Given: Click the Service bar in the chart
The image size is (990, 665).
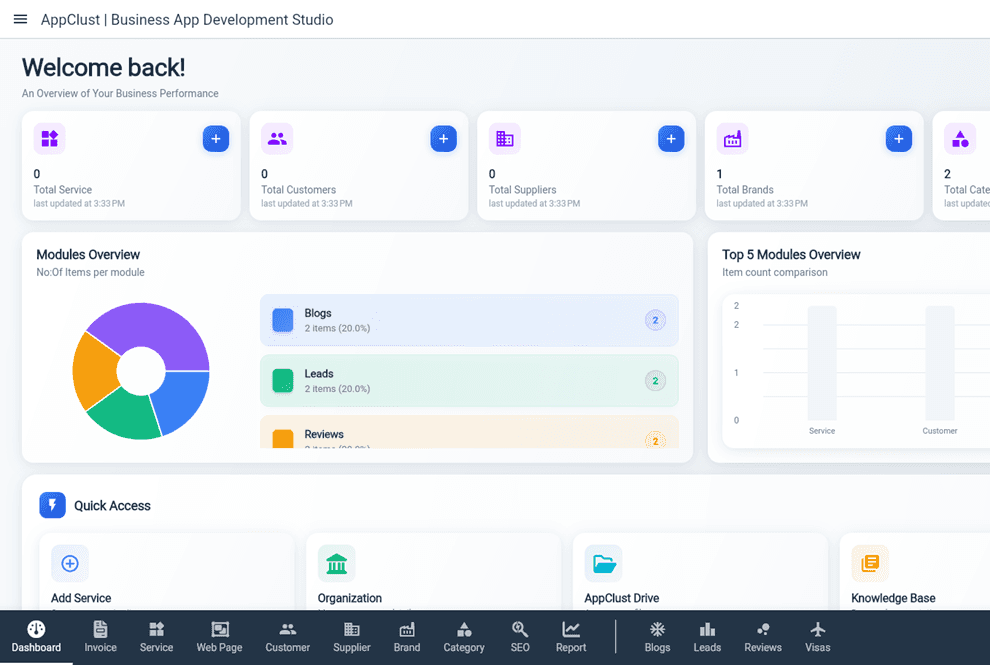Looking at the screenshot, I should 822,363.
